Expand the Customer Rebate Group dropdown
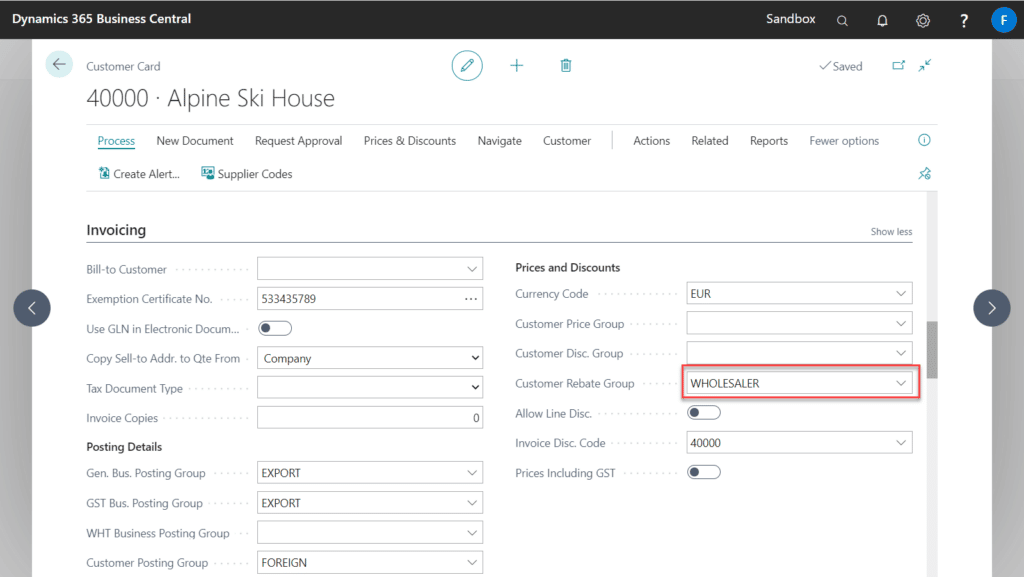 point(899,383)
